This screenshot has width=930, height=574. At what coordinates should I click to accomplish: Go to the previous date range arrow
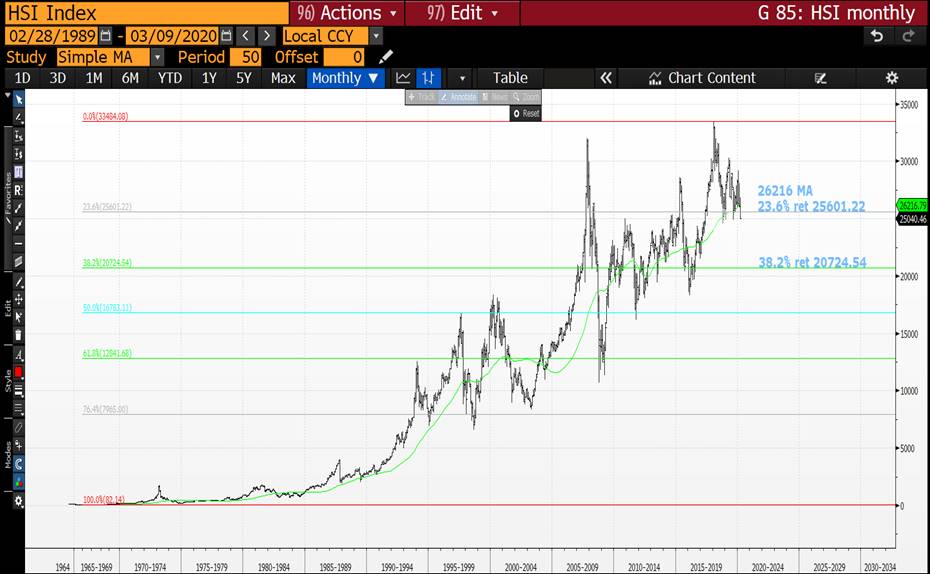click(x=246, y=36)
